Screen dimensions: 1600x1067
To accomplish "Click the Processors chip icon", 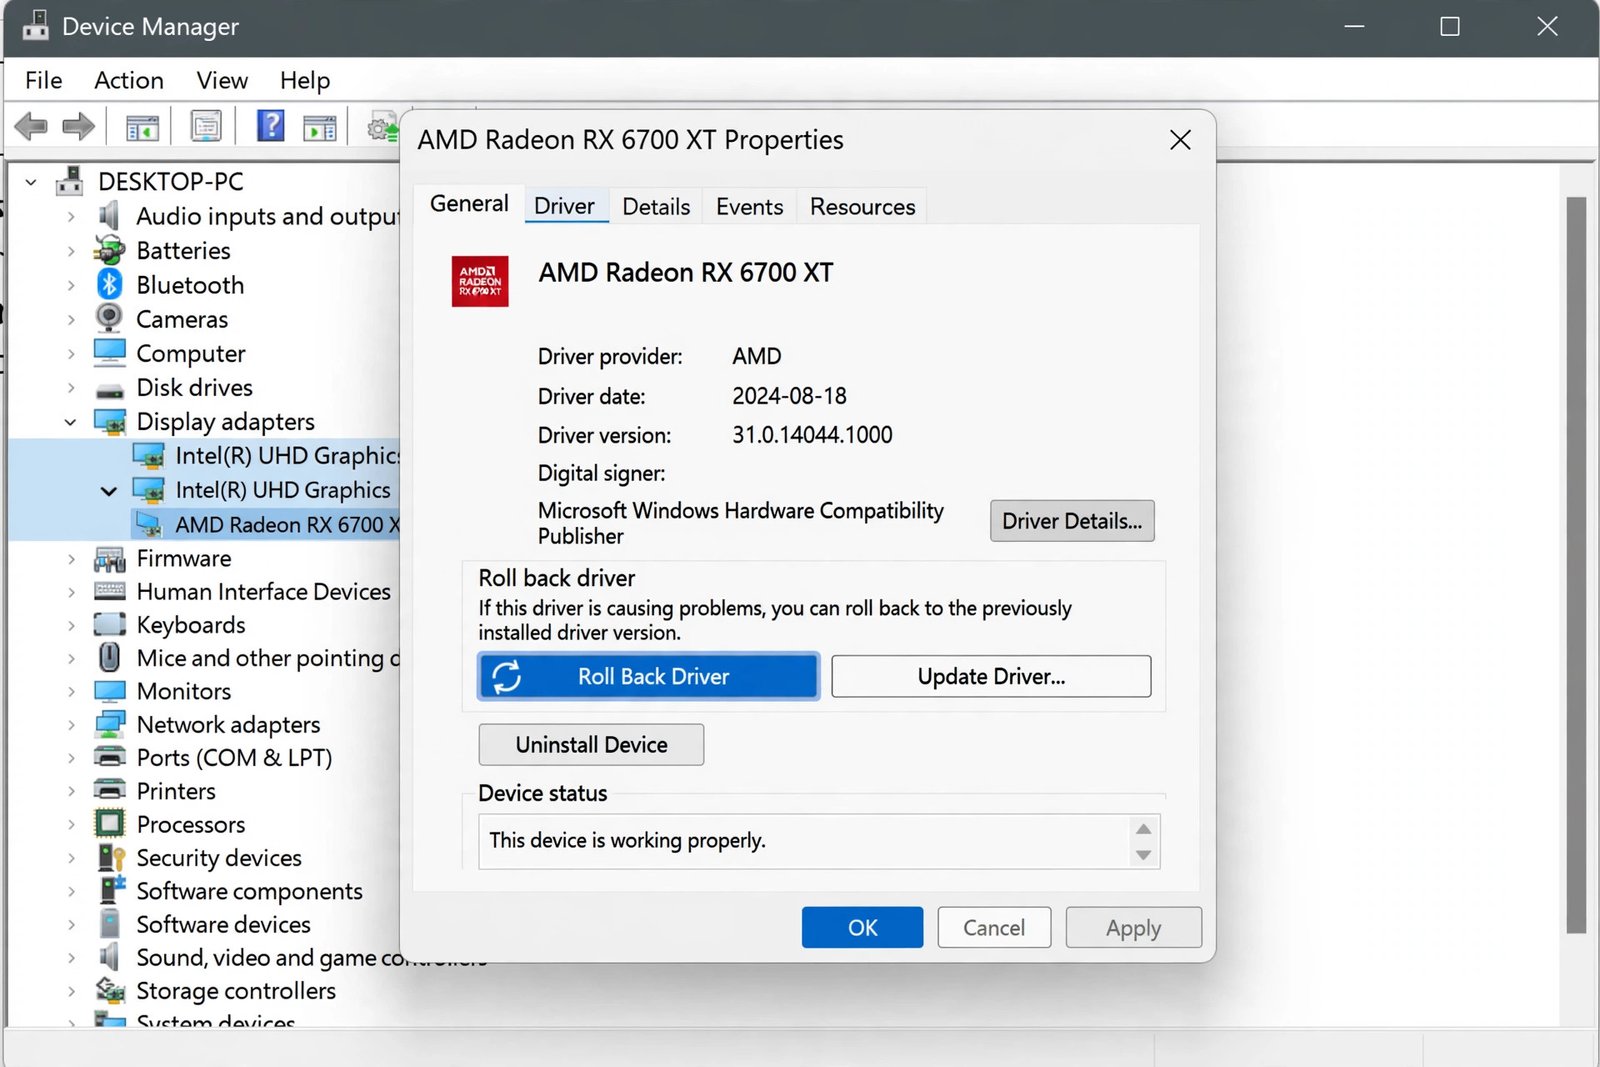I will [x=109, y=824].
